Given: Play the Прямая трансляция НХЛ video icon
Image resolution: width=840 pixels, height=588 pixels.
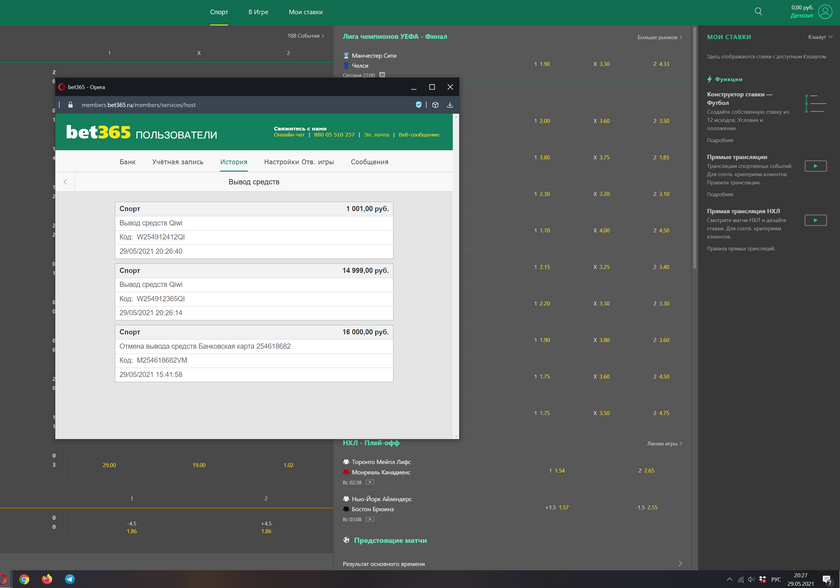Looking at the screenshot, I should coord(815,220).
